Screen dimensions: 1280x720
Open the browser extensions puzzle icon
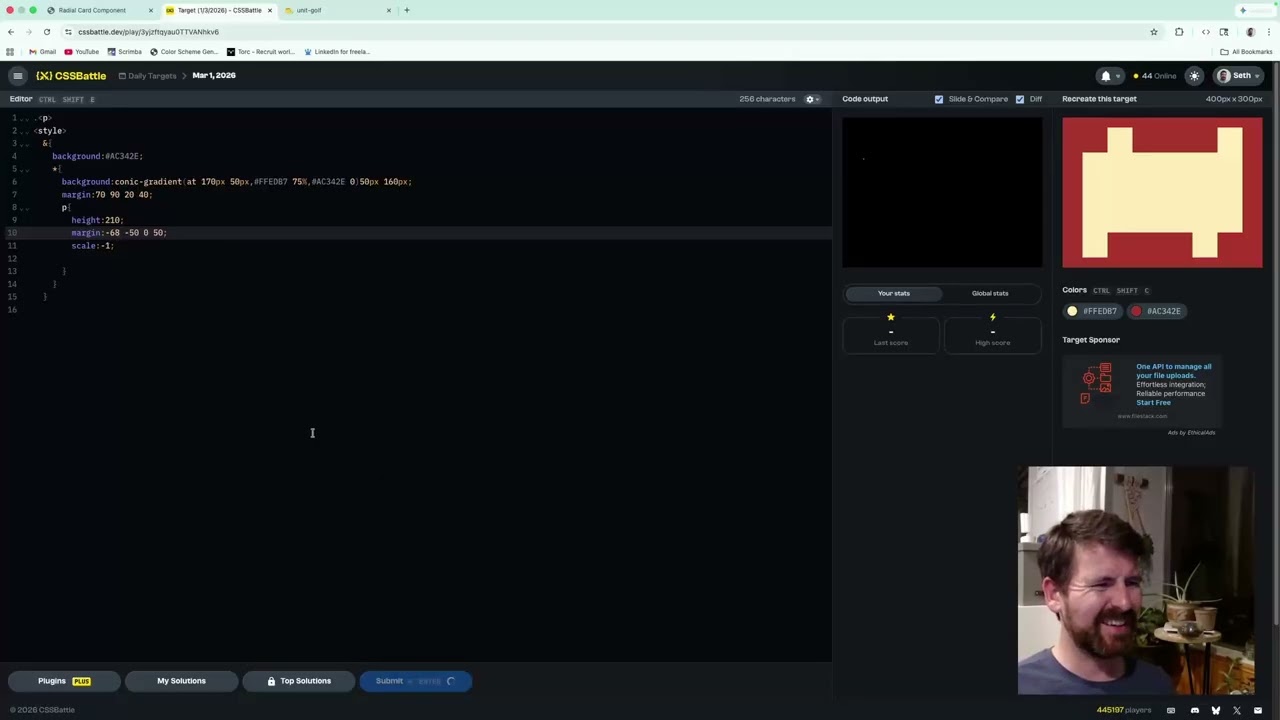[1179, 32]
